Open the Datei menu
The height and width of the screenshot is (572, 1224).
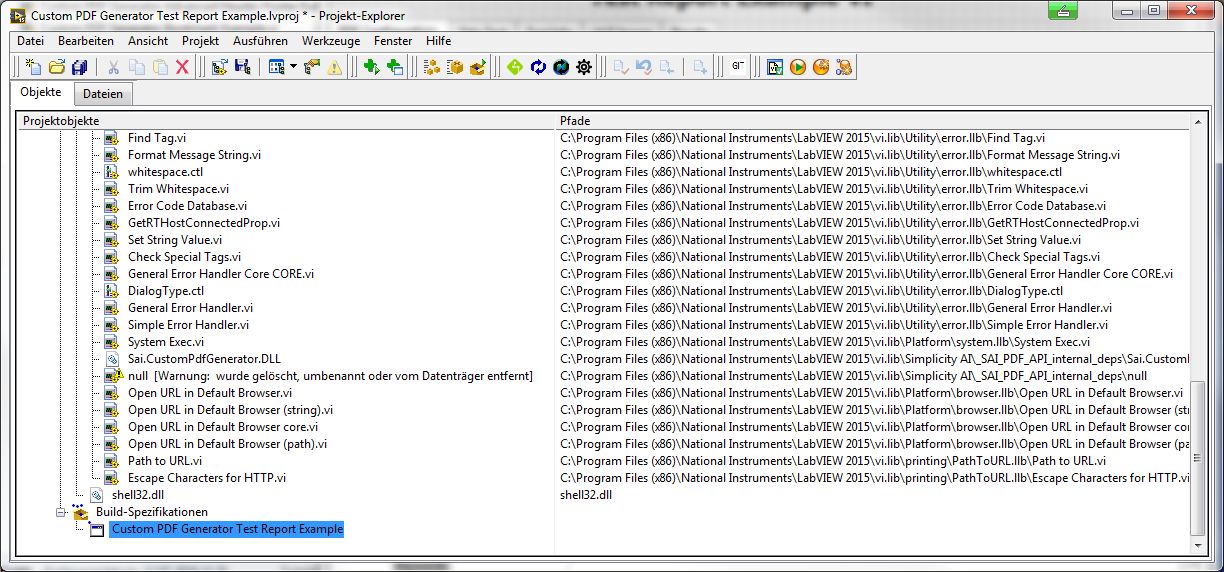click(31, 41)
